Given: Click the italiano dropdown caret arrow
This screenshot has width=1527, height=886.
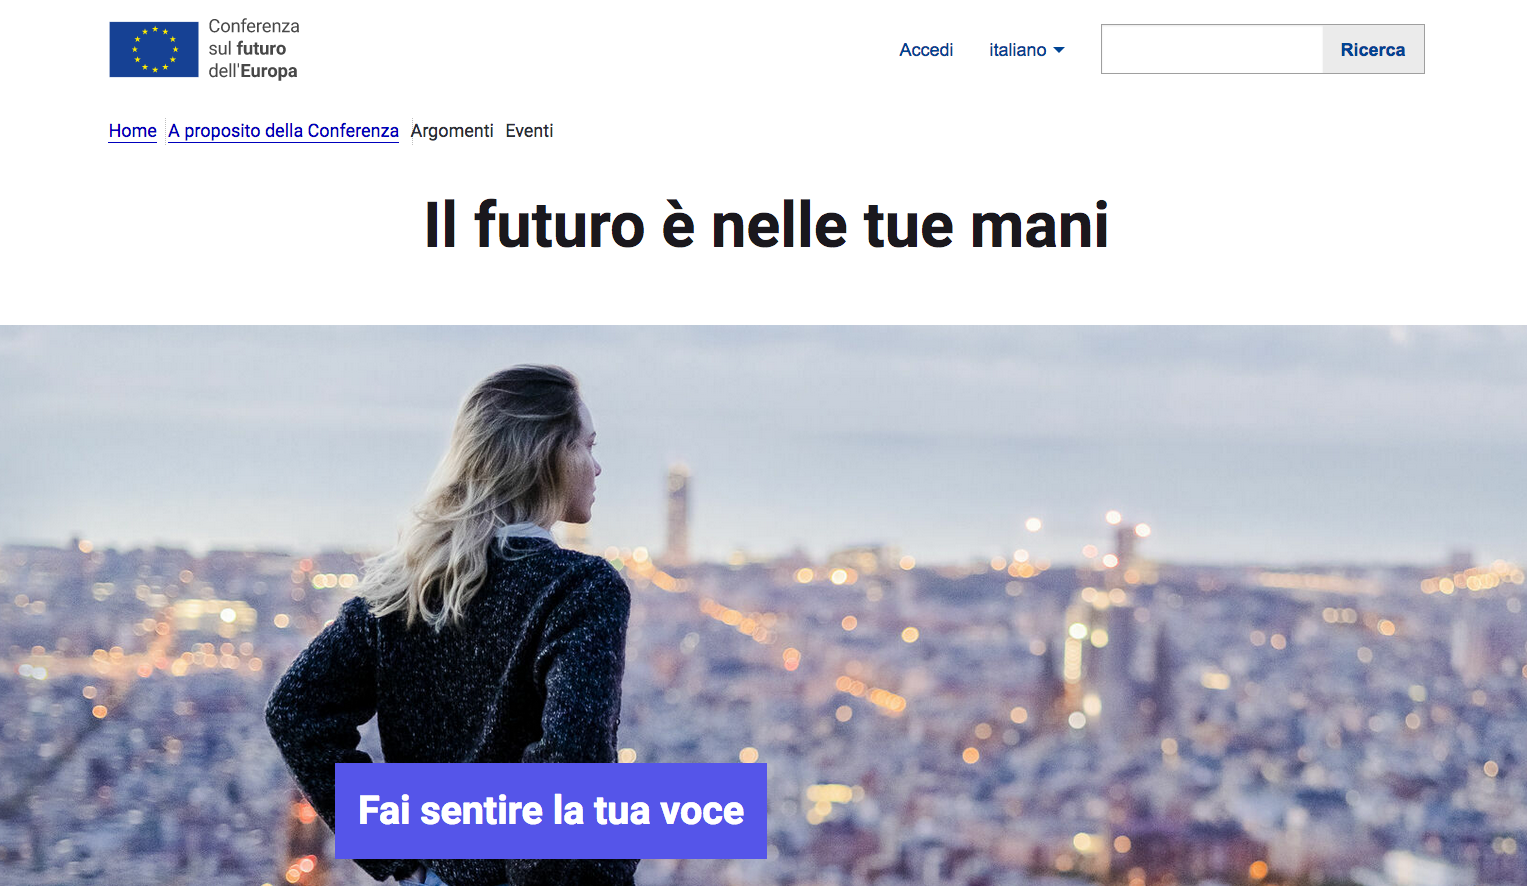Looking at the screenshot, I should coord(1059,50).
